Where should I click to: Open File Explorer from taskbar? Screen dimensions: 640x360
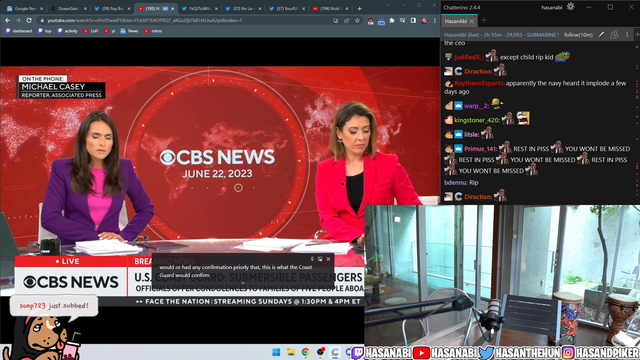coord(291,352)
